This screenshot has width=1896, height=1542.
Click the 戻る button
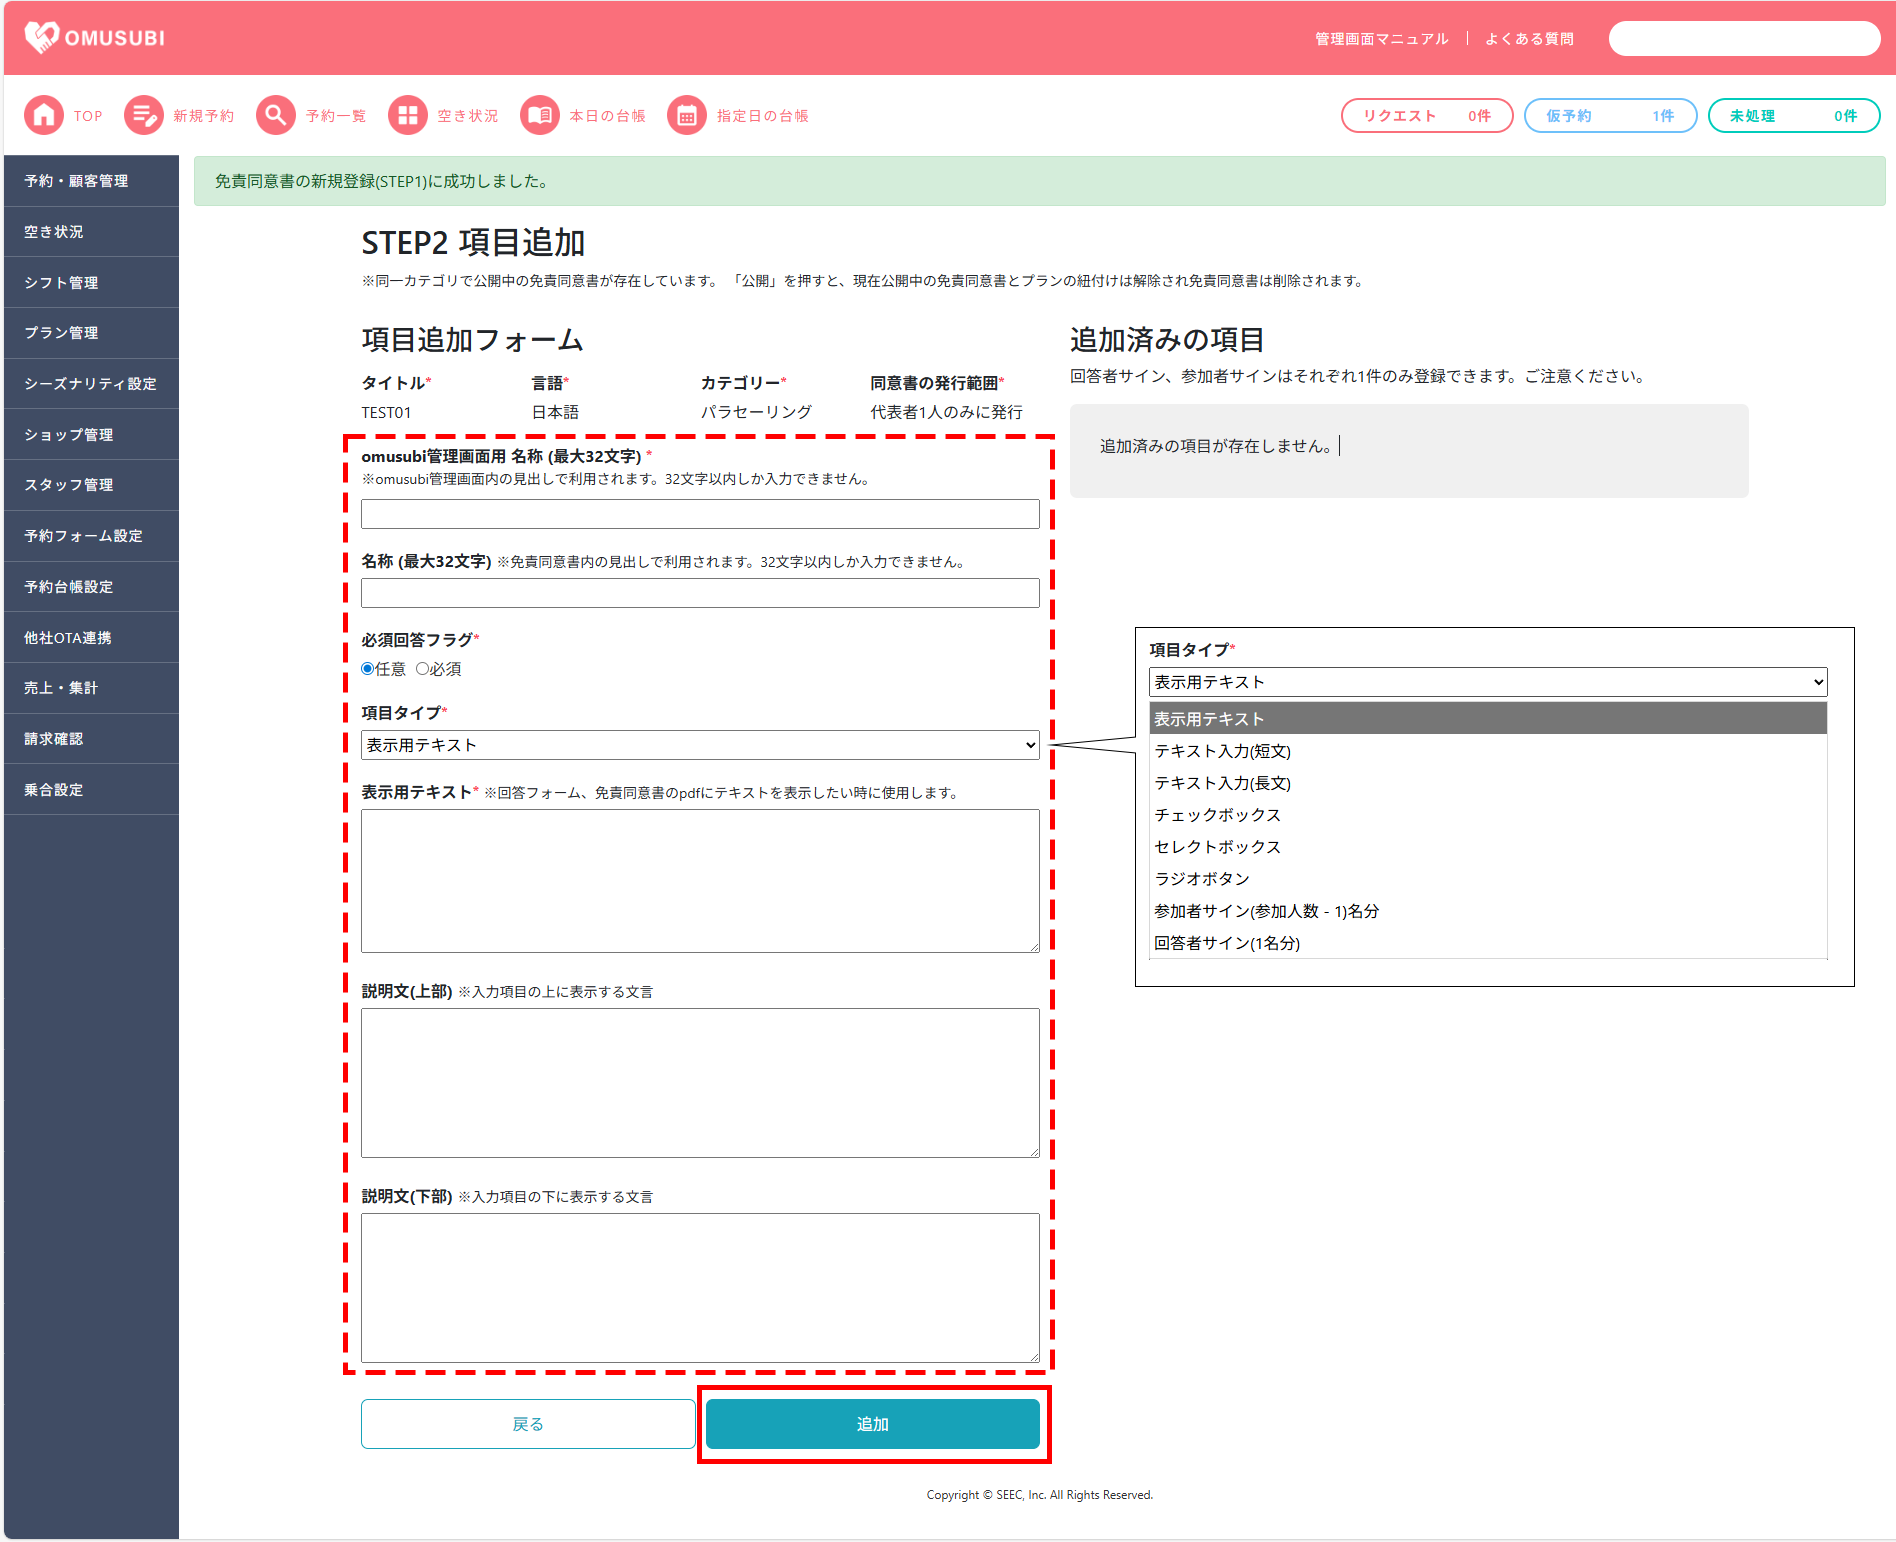click(528, 1424)
